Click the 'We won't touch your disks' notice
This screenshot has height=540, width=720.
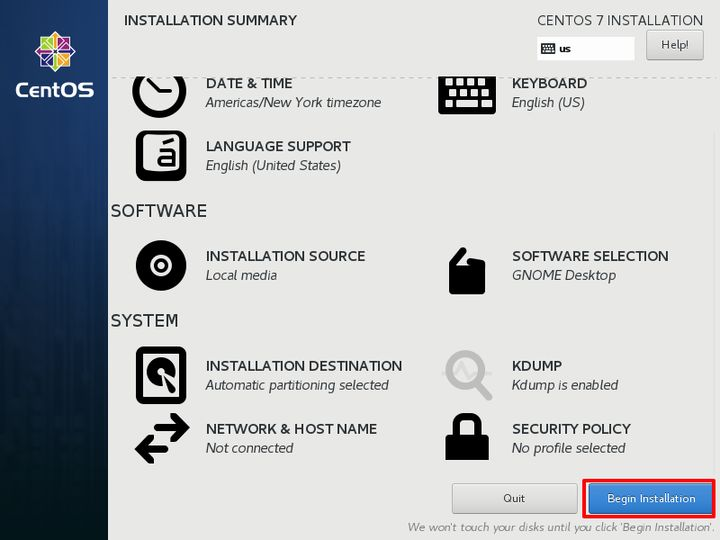(560, 527)
